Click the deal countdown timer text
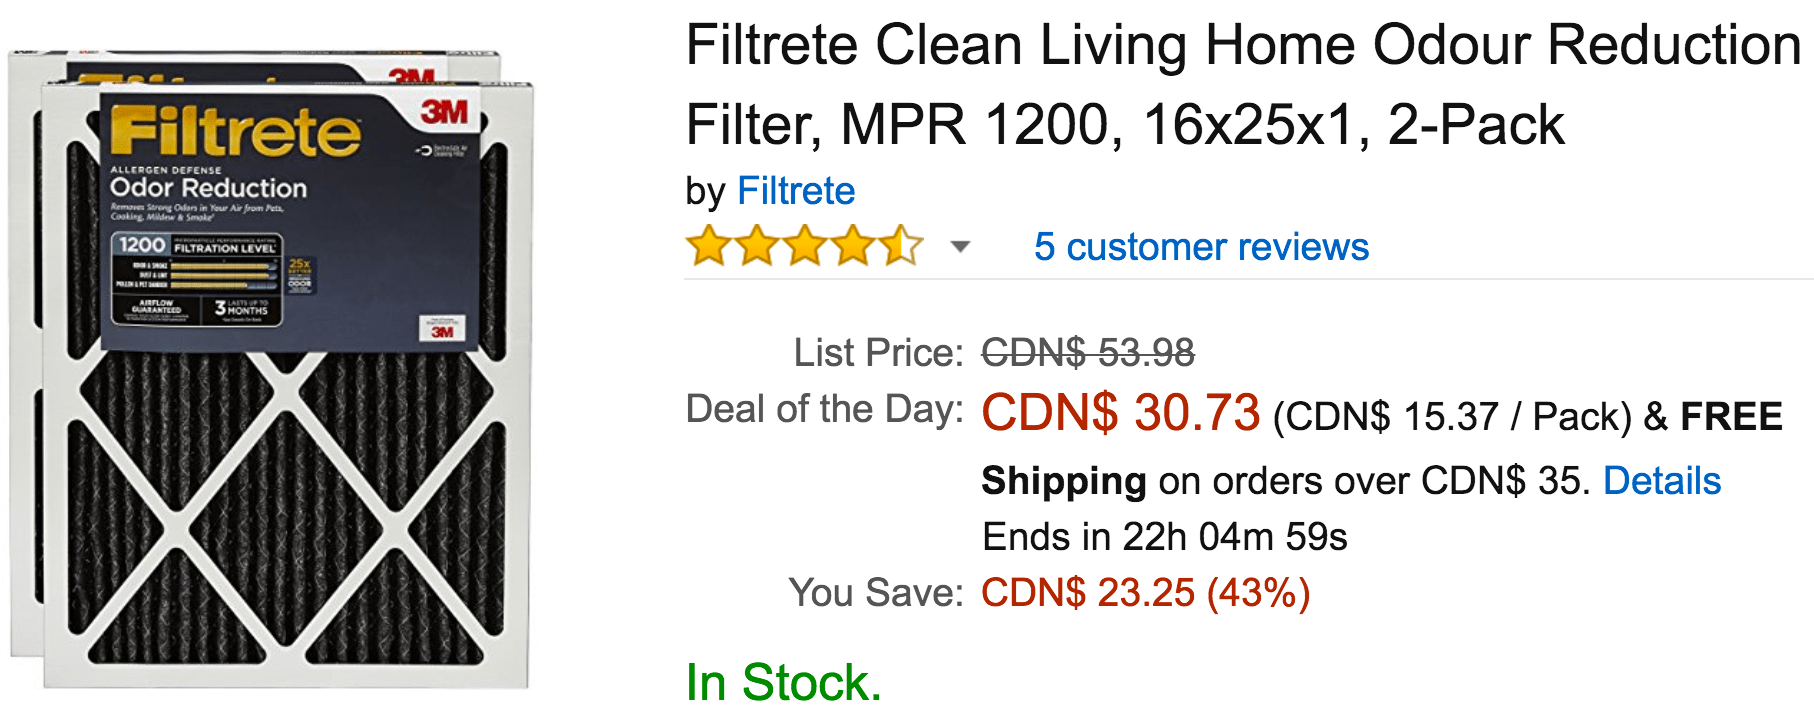Screen dimensions: 1814x714 [x=1165, y=537]
